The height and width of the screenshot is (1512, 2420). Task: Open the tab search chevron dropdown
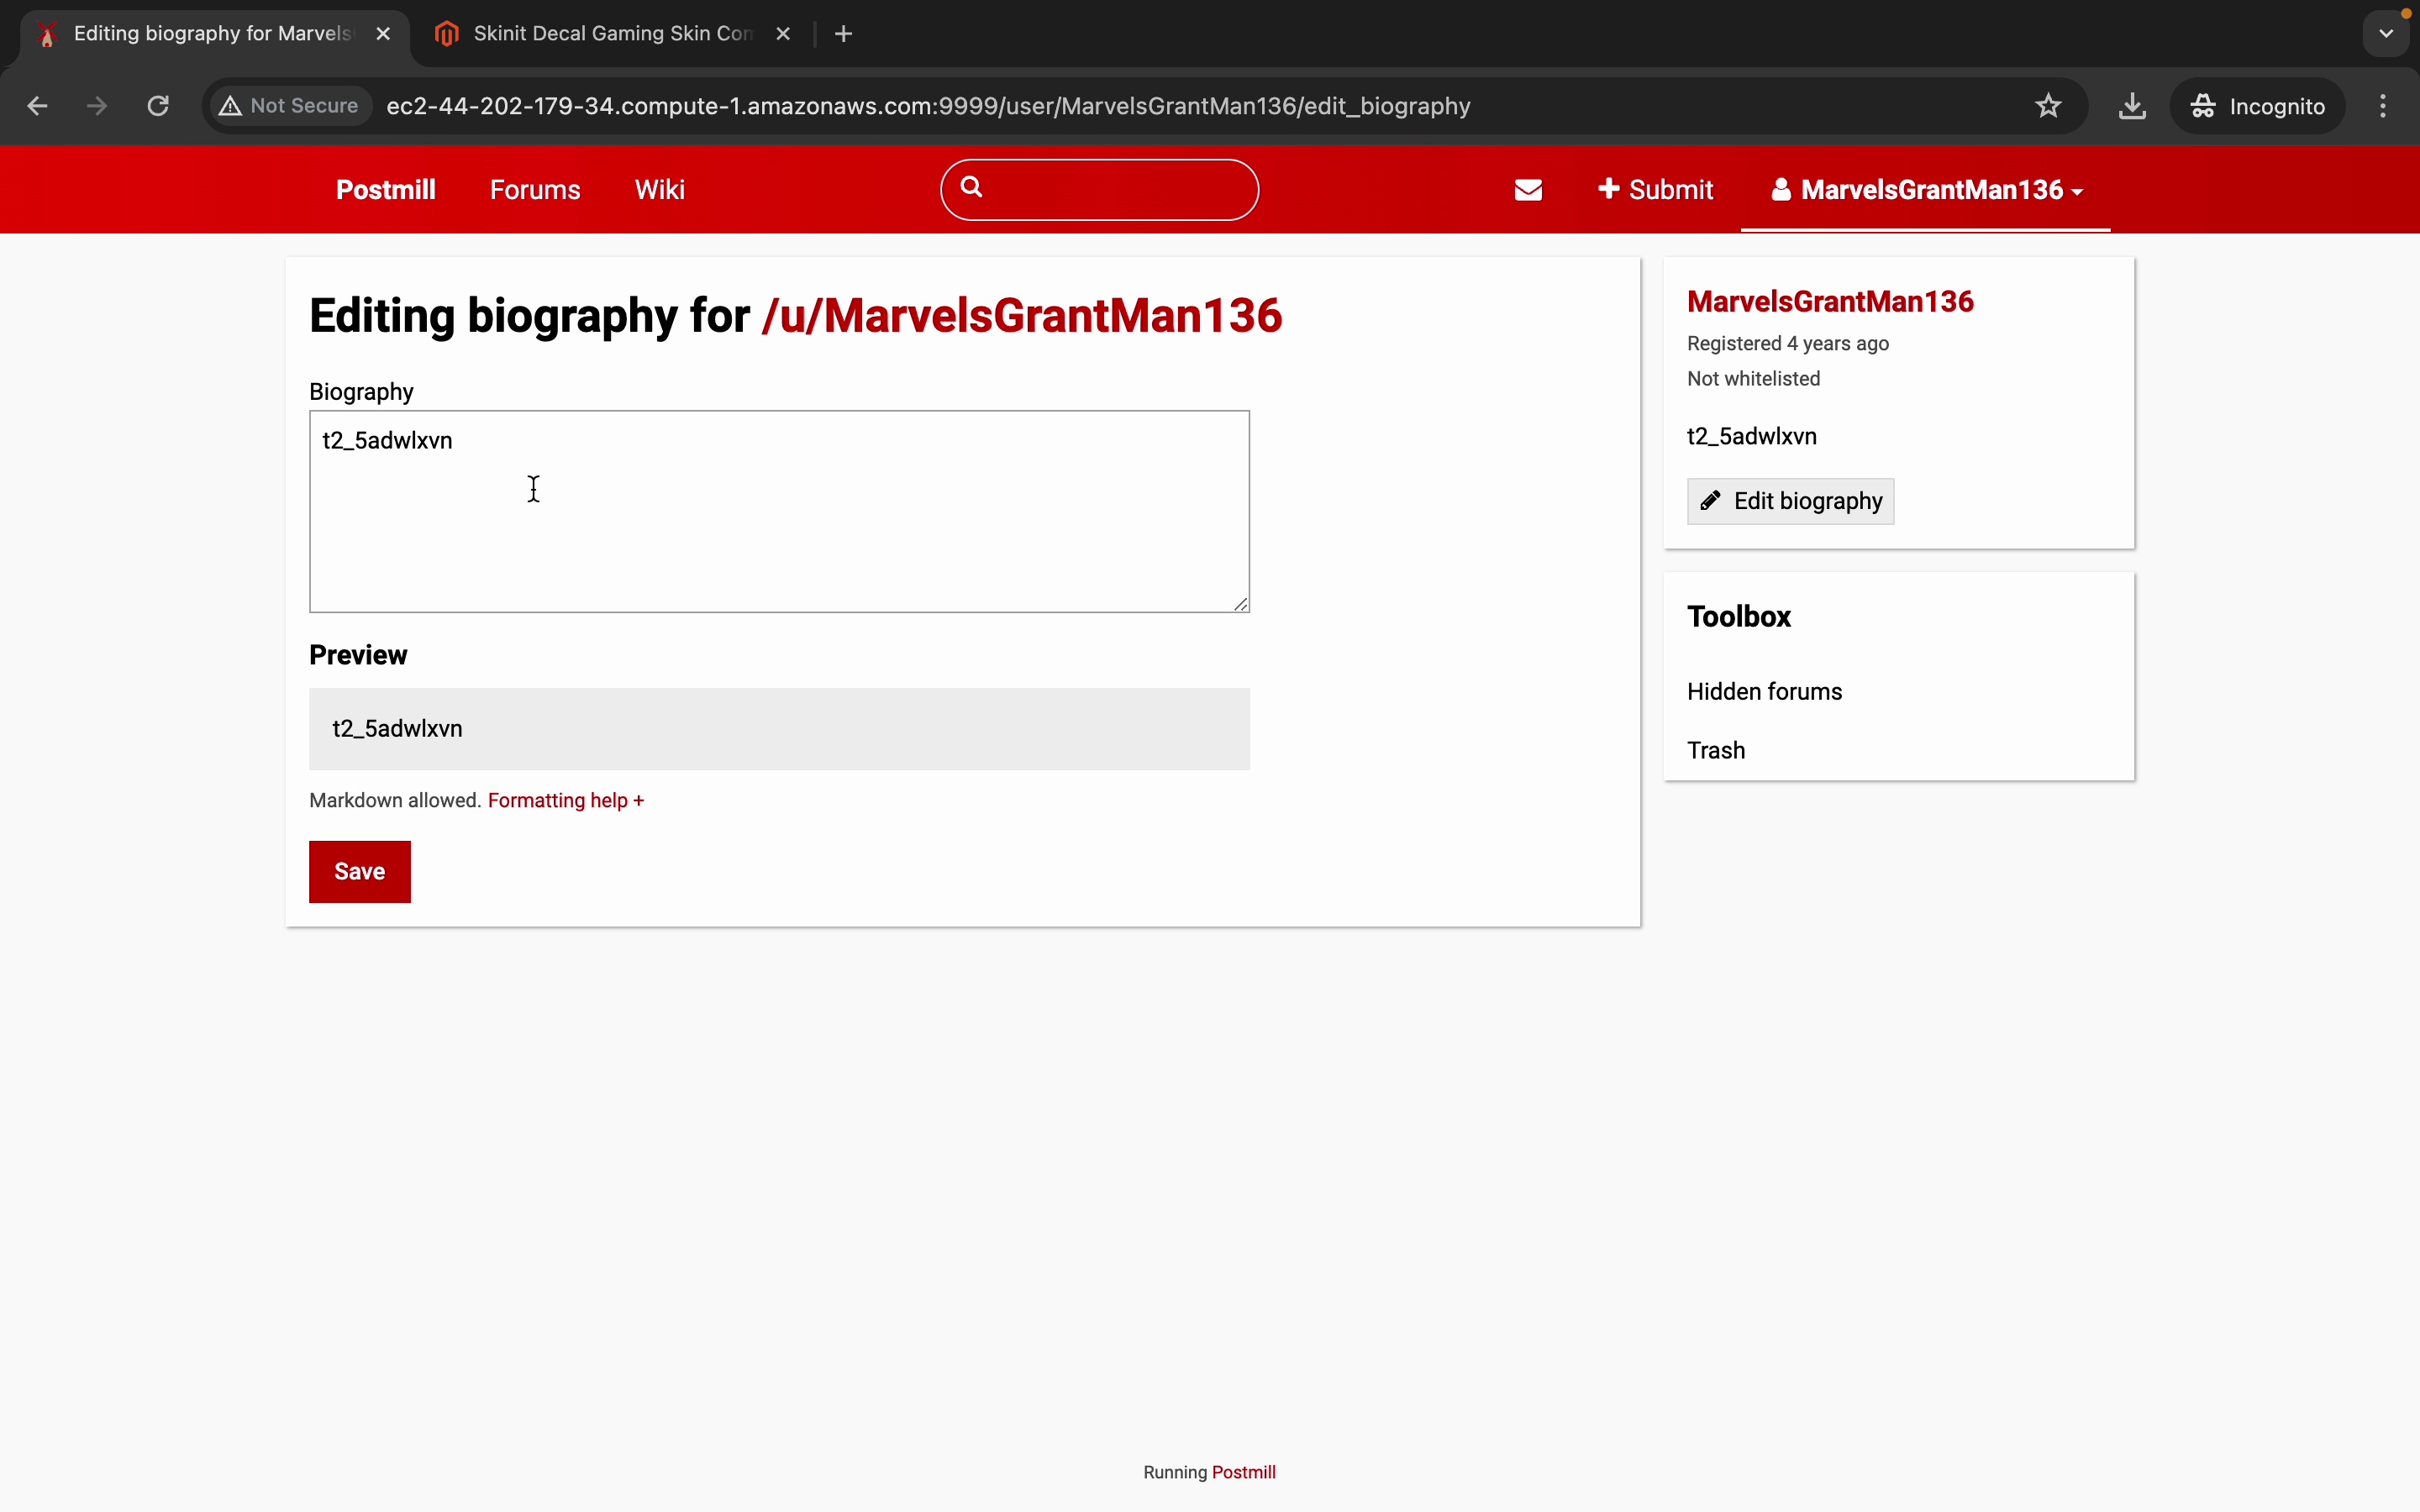click(2386, 34)
